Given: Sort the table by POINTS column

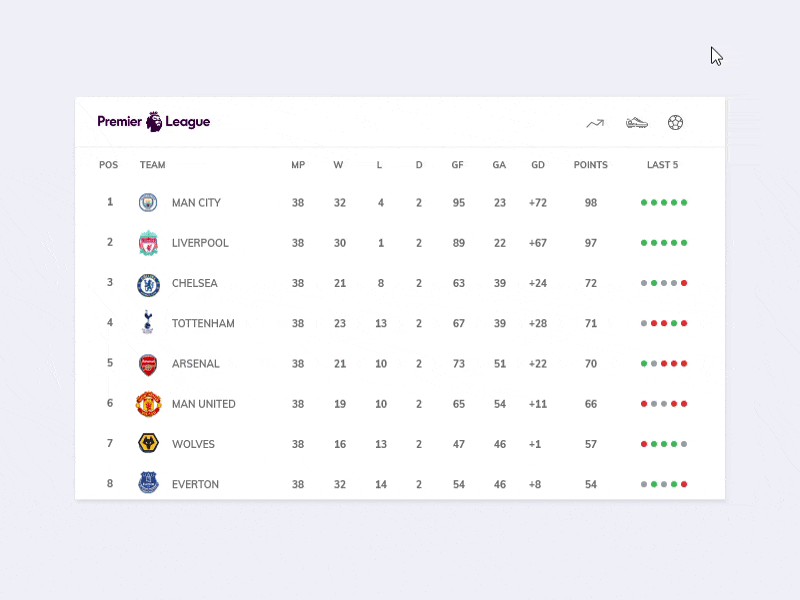Looking at the screenshot, I should click(x=591, y=165).
